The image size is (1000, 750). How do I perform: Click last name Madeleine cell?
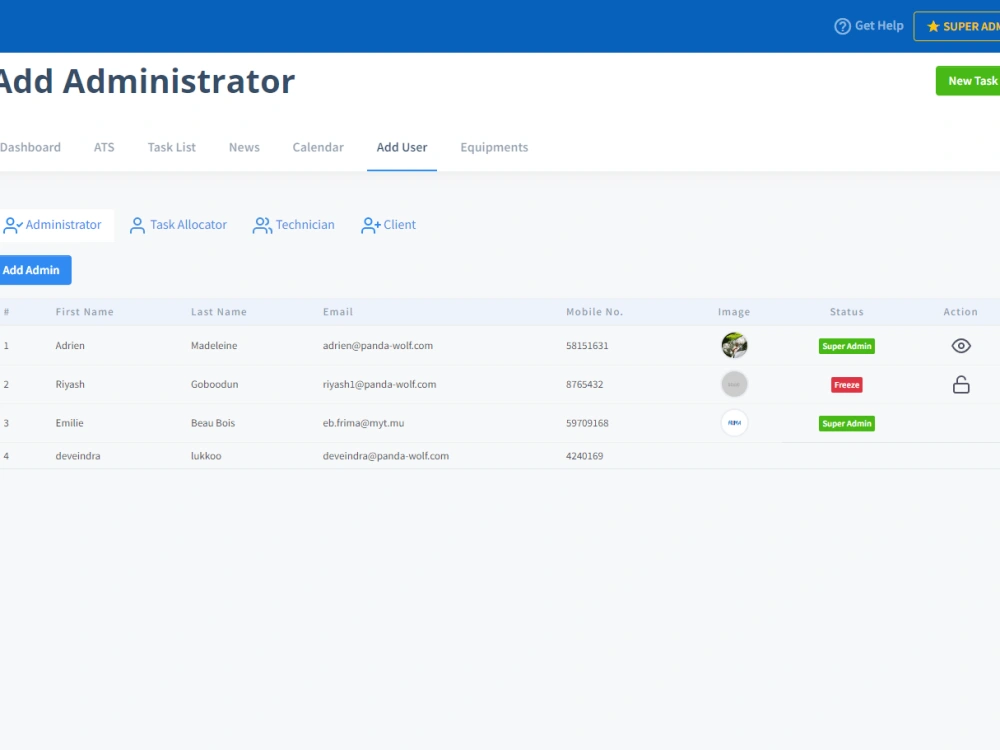(214, 346)
